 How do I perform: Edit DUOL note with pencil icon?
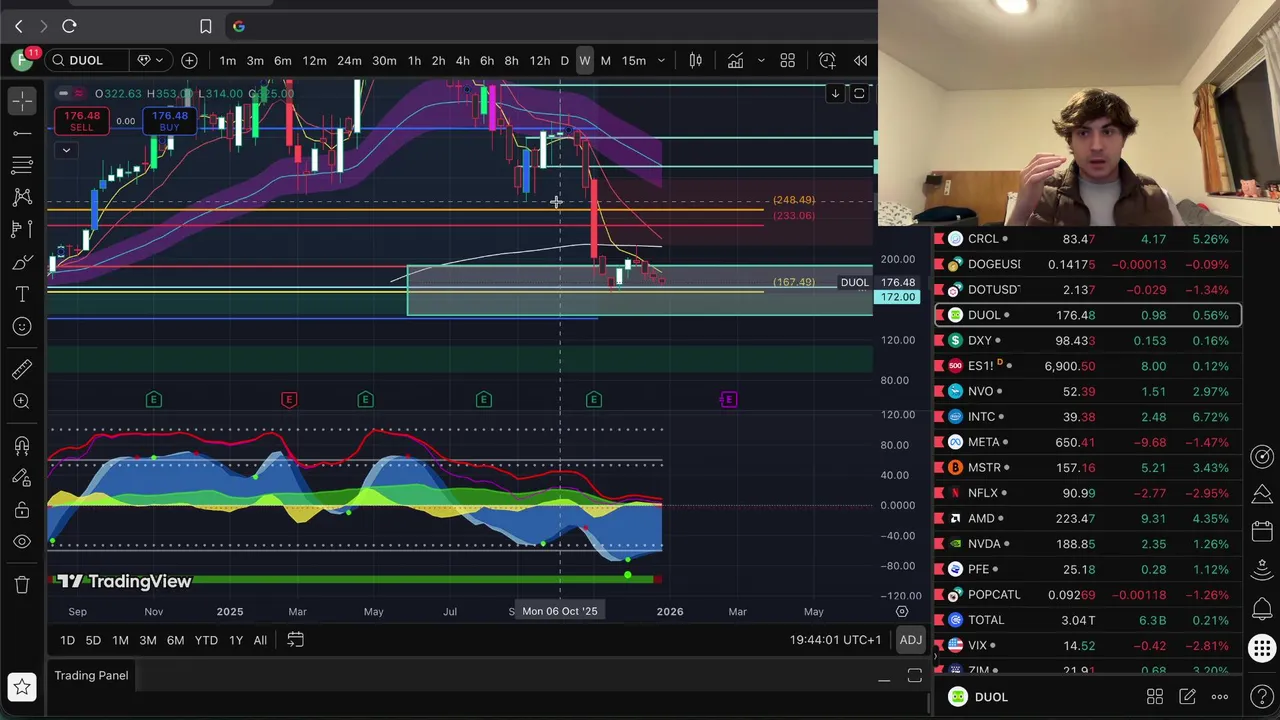[1187, 697]
